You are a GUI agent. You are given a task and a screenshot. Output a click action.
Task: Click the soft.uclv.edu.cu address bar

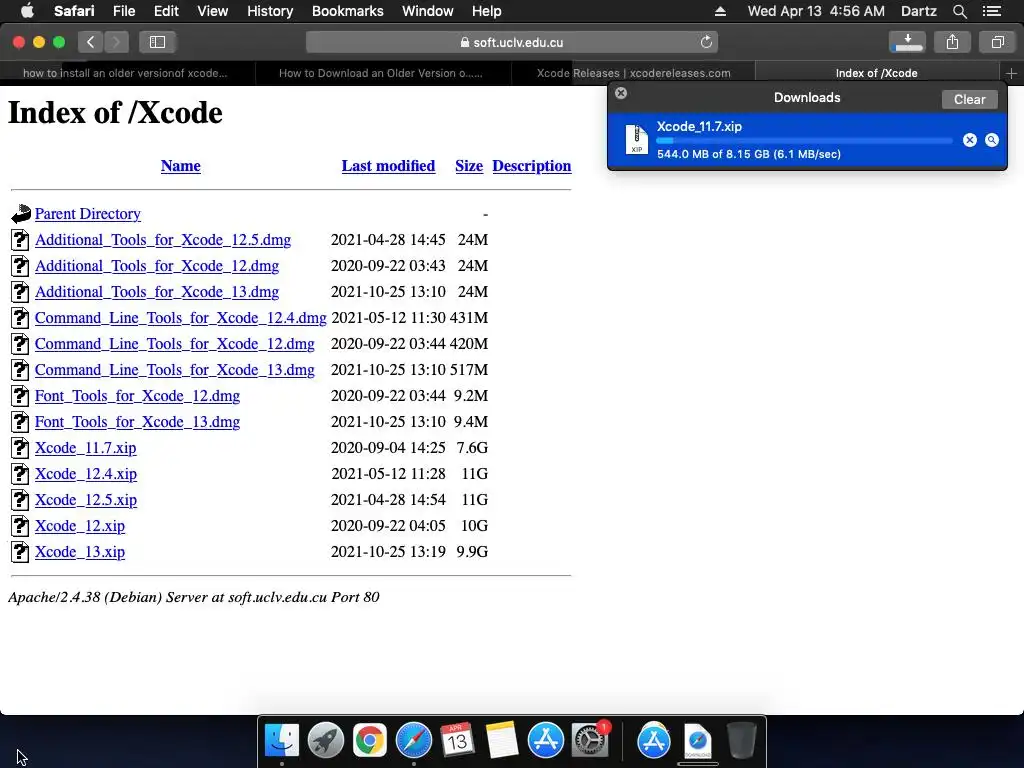click(x=512, y=42)
